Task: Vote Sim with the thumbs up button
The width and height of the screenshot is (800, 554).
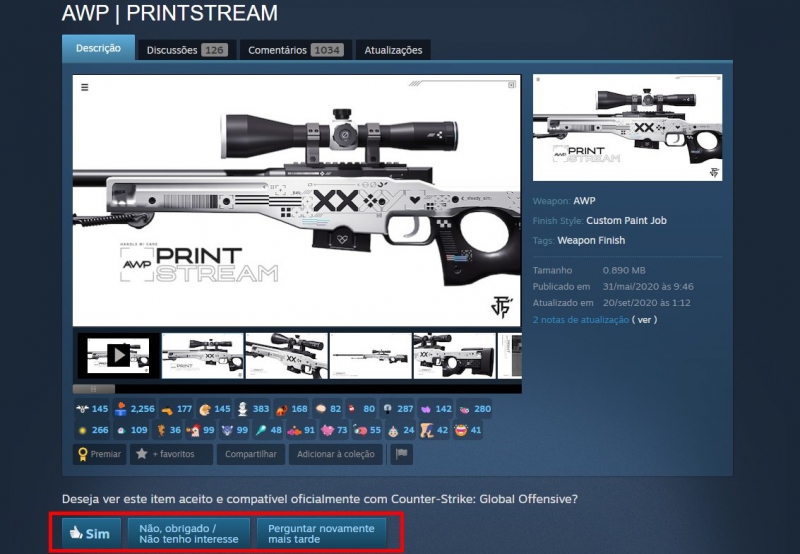Action: 91,534
